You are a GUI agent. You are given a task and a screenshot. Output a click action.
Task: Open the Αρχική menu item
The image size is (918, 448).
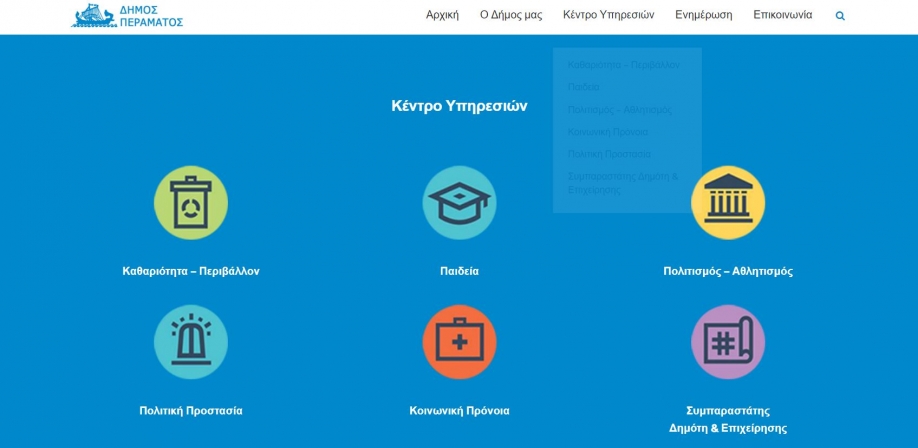[x=442, y=15]
